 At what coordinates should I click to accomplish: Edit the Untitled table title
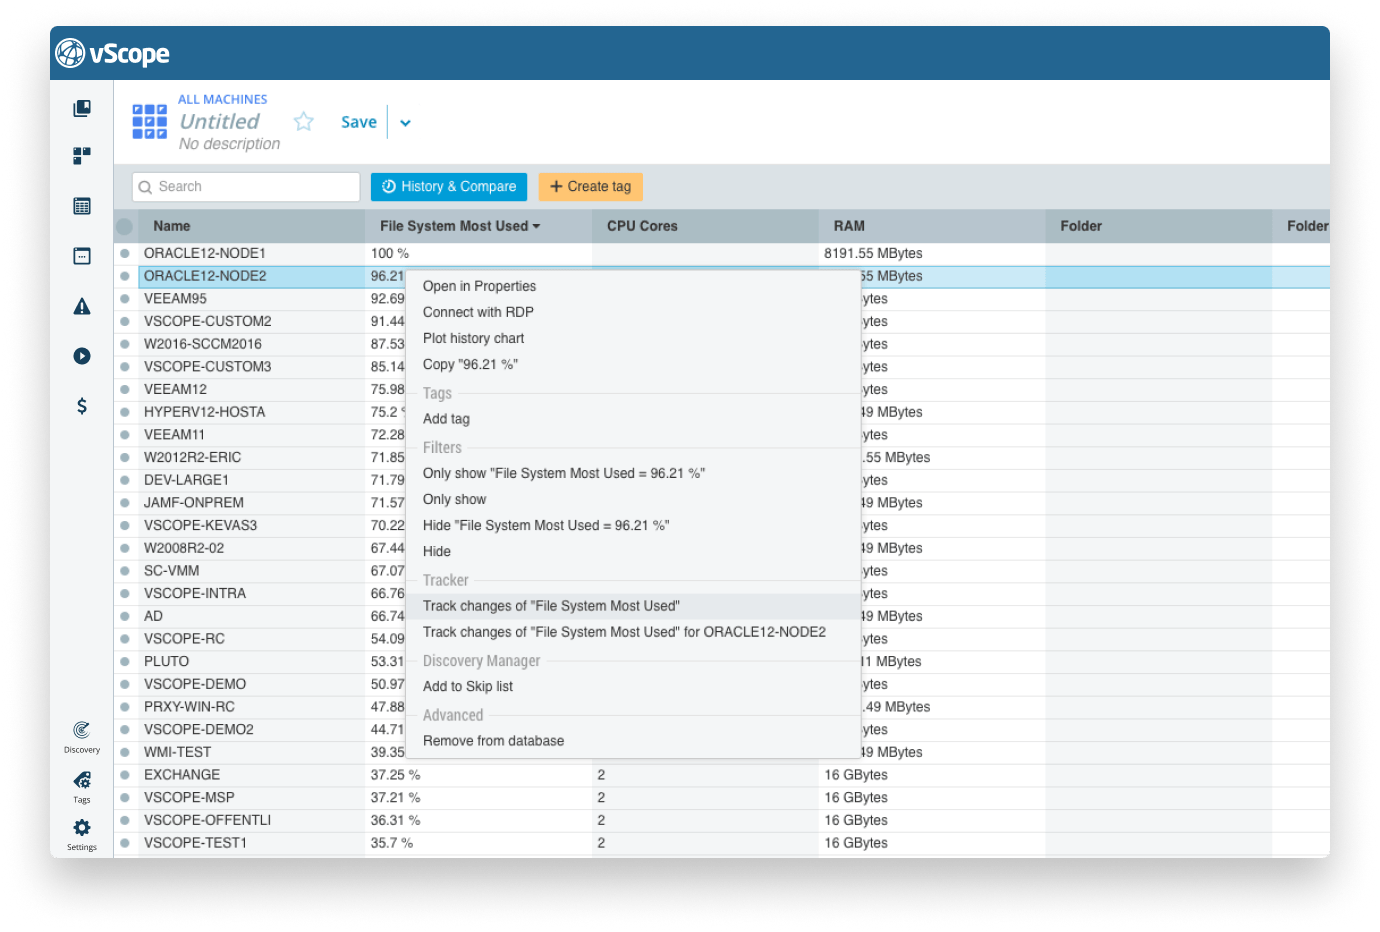coord(219,121)
